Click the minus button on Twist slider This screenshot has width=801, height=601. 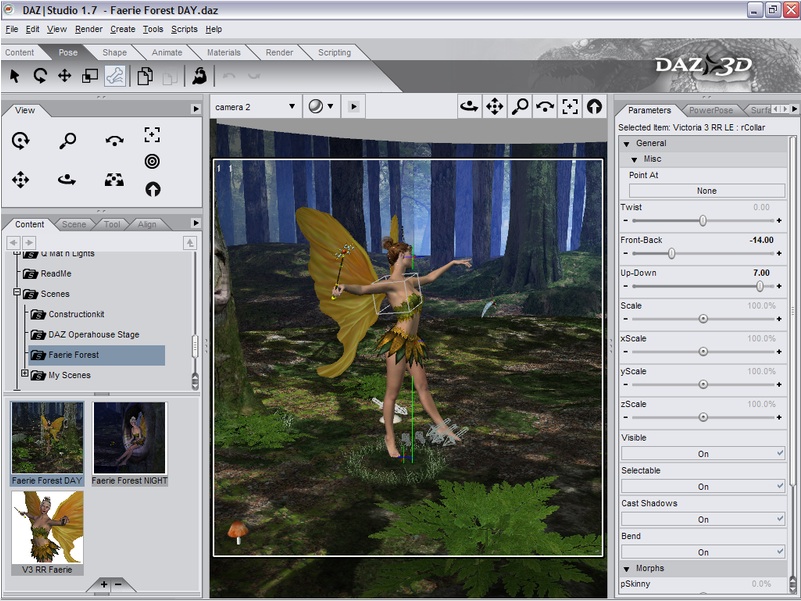[x=626, y=221]
